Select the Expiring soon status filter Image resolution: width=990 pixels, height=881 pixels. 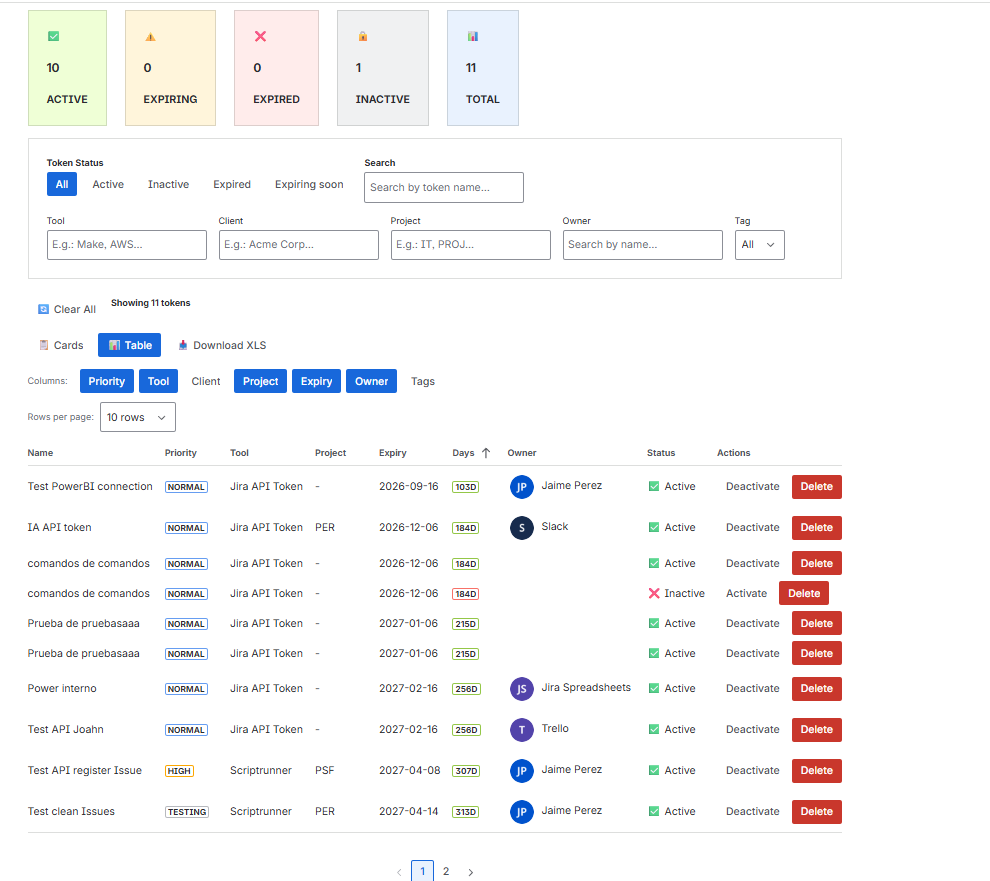(309, 184)
